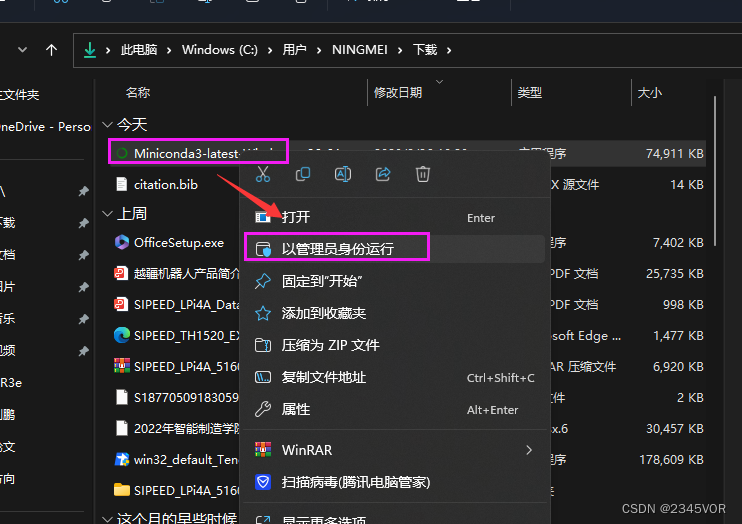Click the star icon beside 添加到收藏夹
Image resolution: width=742 pixels, height=524 pixels.
(263, 313)
